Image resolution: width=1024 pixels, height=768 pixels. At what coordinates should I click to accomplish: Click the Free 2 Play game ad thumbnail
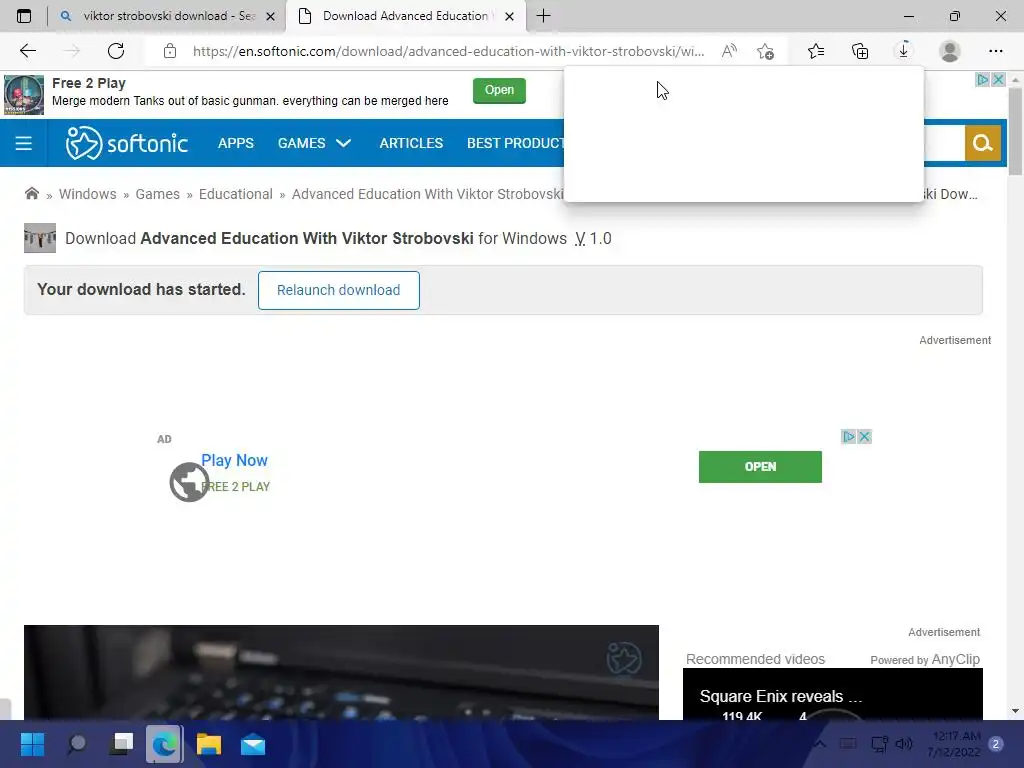click(24, 95)
